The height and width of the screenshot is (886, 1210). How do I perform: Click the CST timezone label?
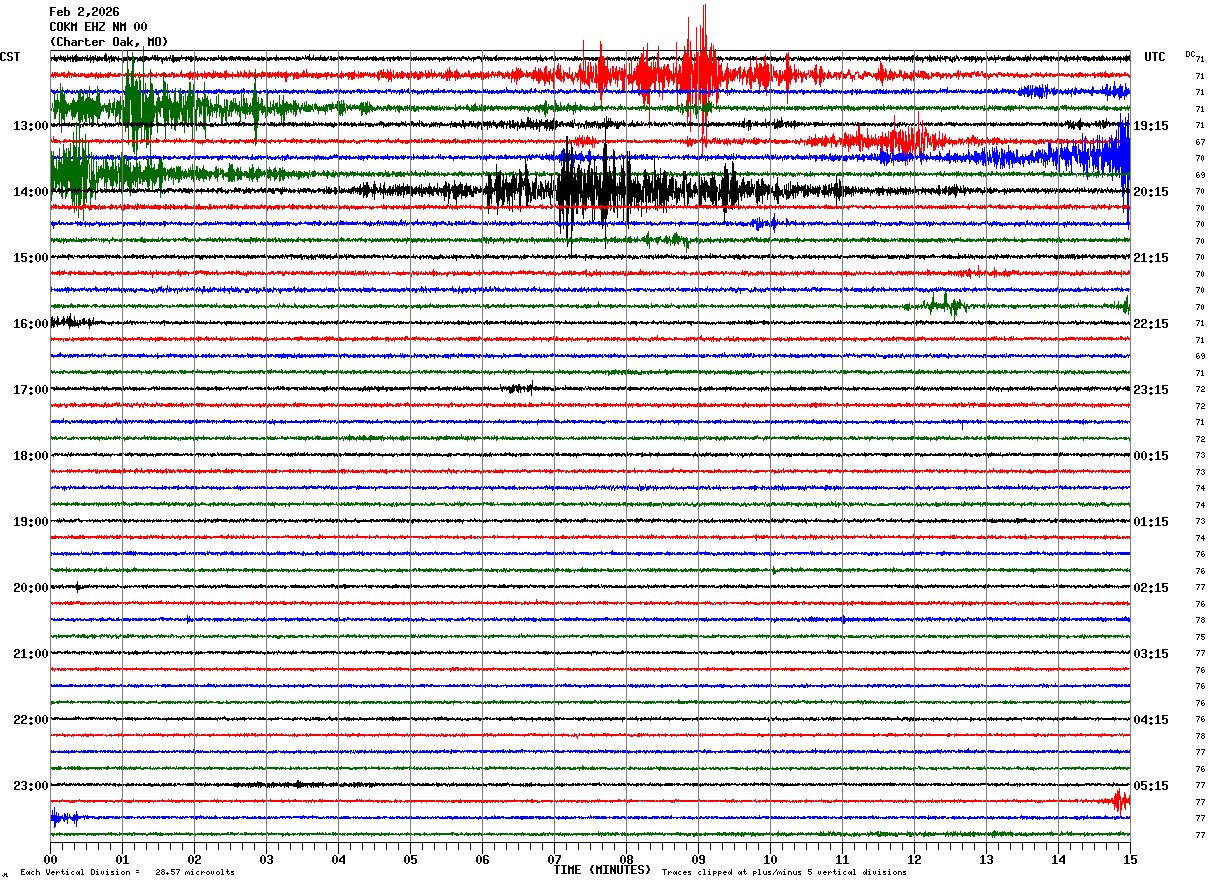tap(10, 57)
